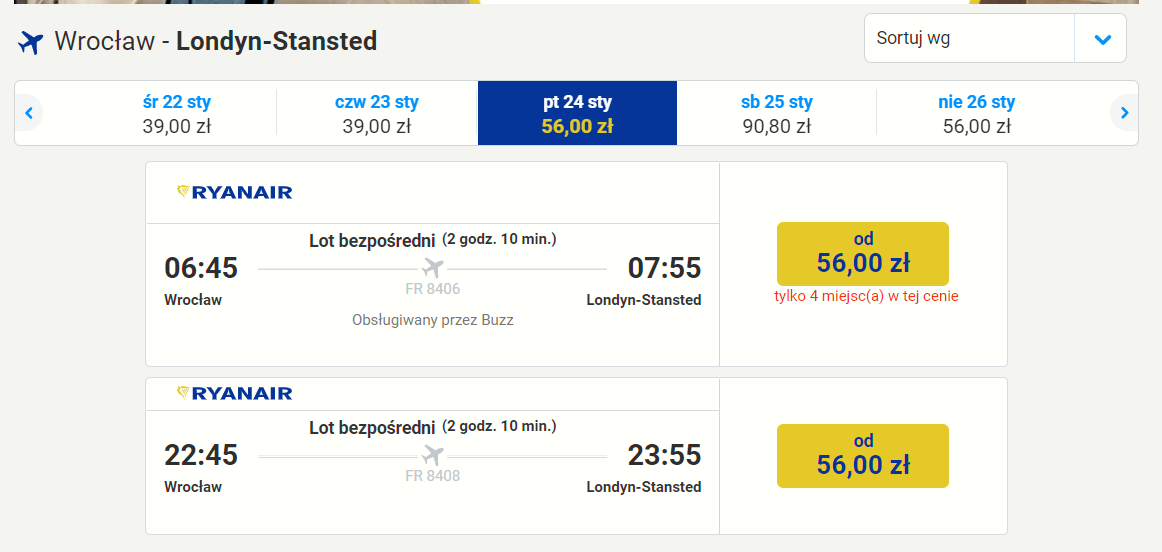The height and width of the screenshot is (552, 1162).
Task: Switch to sb 25 sty date tab
Action: (777, 113)
